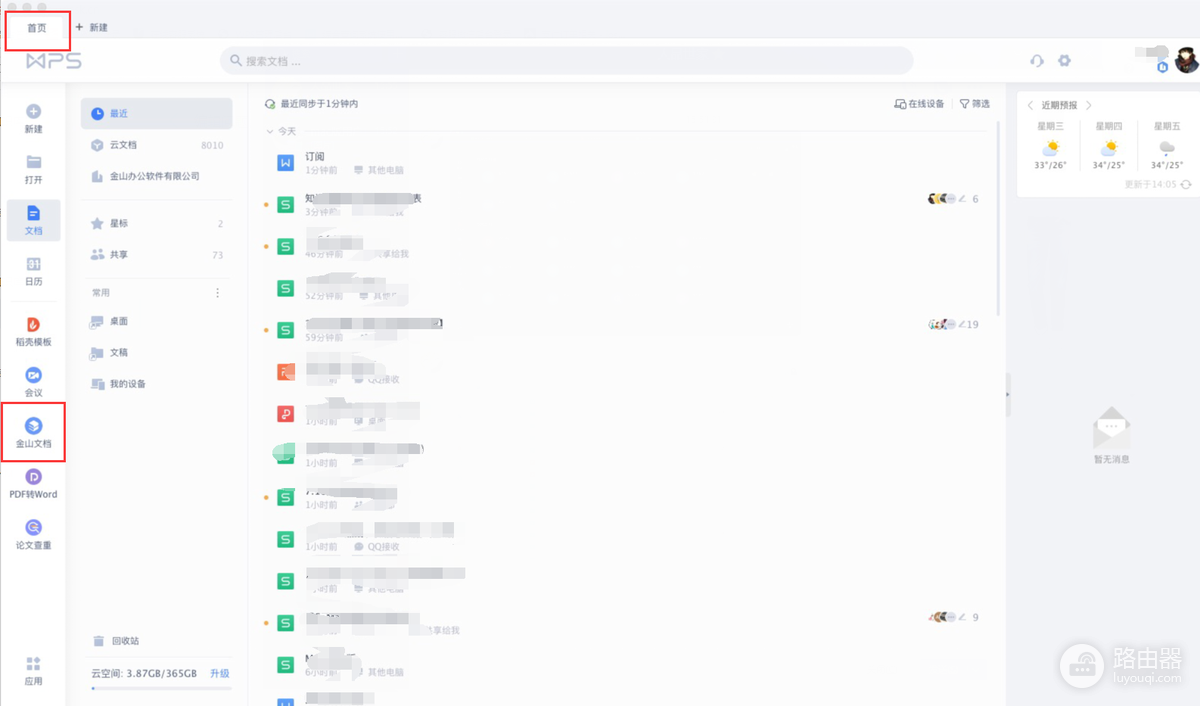Click the 新建 tab button
Viewport: 1200px width, 706px height.
coord(91,27)
